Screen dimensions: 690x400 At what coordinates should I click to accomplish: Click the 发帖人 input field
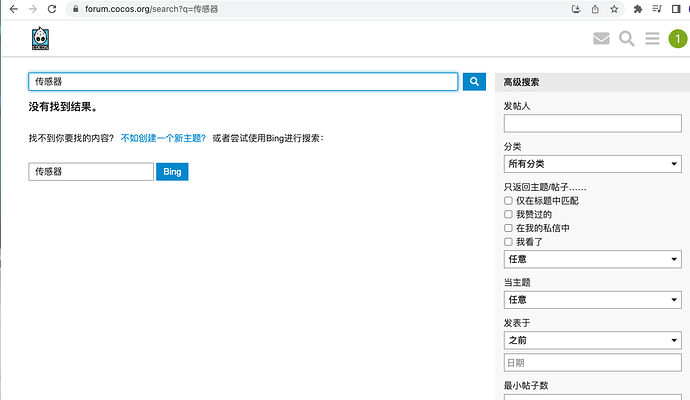click(x=592, y=124)
